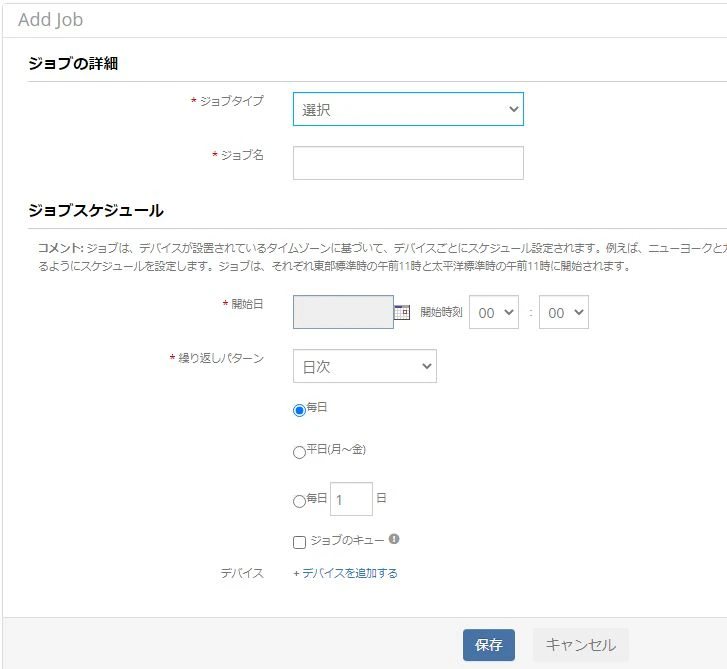Click the コメント note text

(382, 257)
